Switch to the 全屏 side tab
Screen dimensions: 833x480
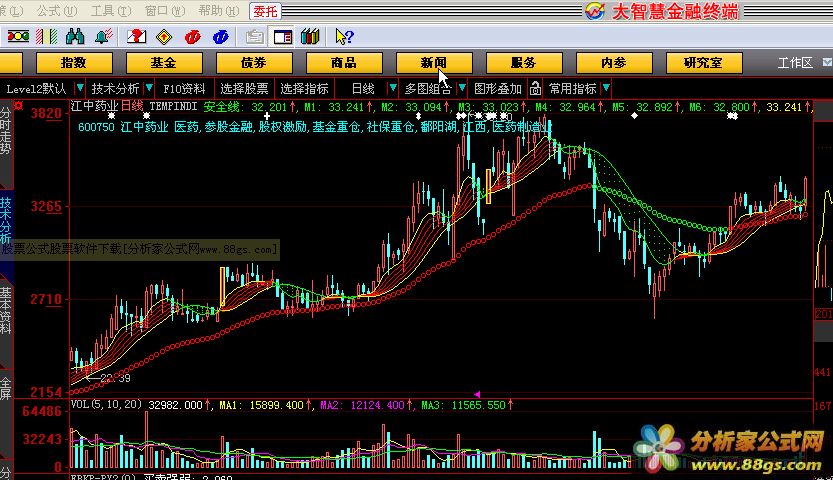[x=6, y=391]
